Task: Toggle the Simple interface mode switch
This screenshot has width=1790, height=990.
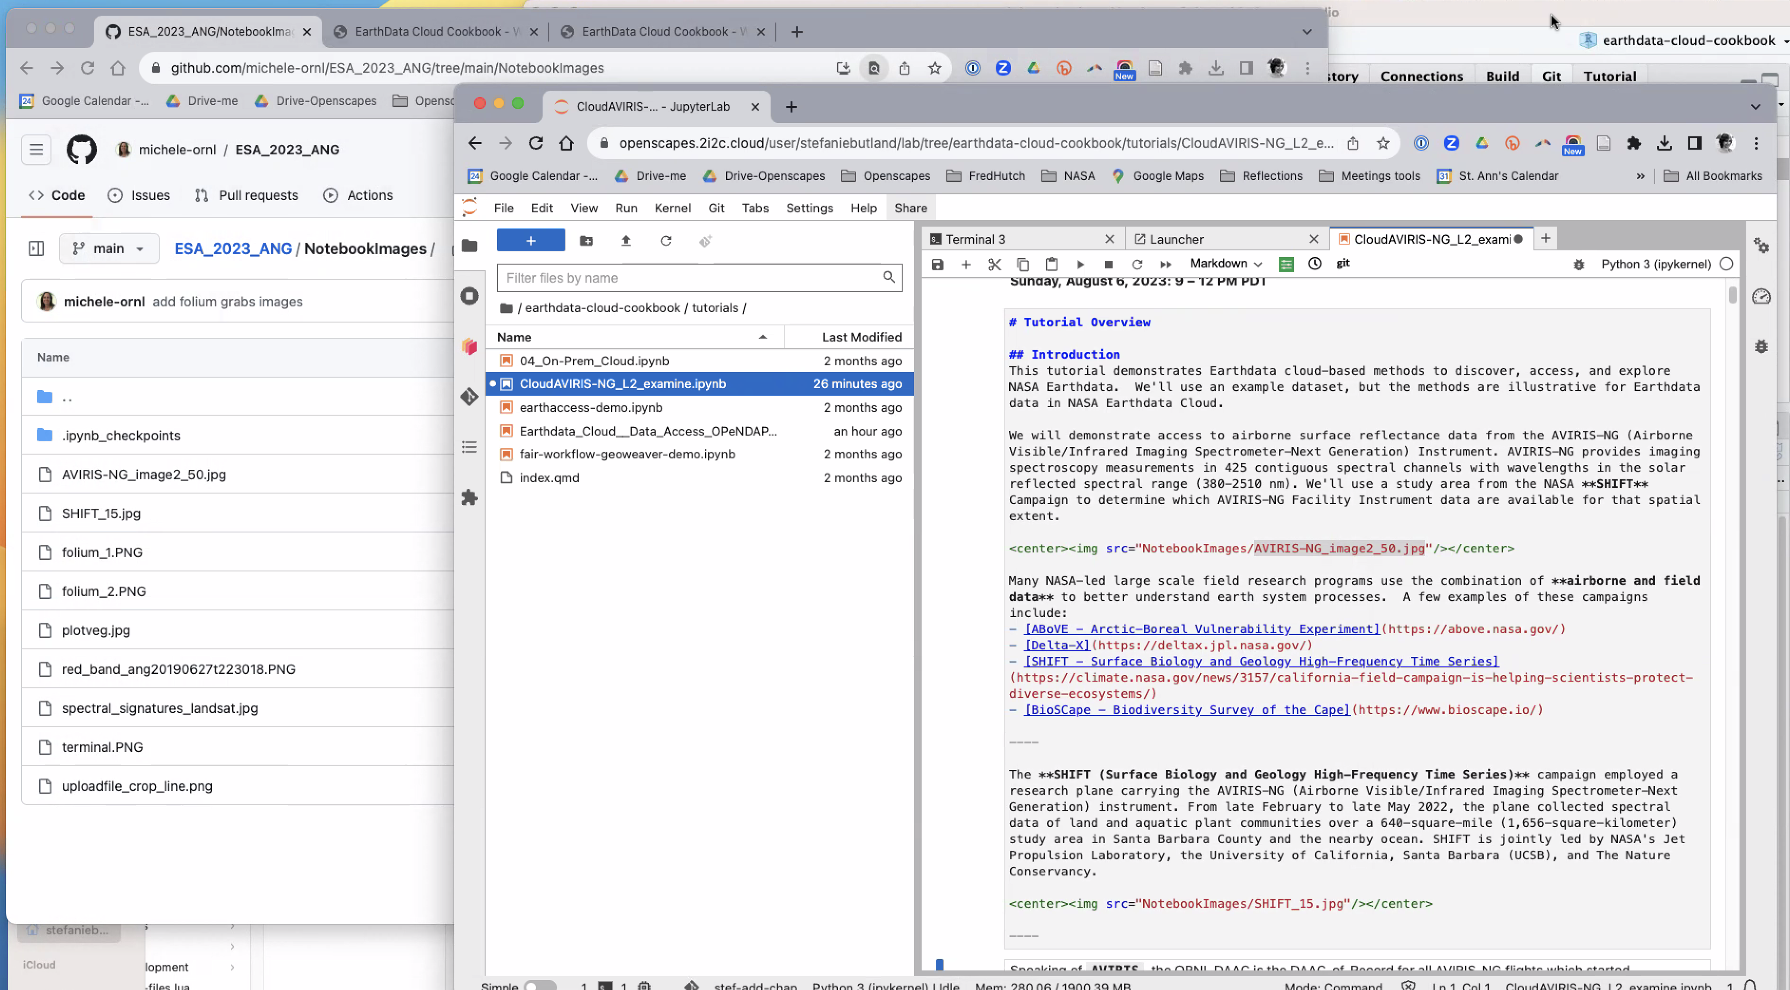Action: click(x=540, y=986)
